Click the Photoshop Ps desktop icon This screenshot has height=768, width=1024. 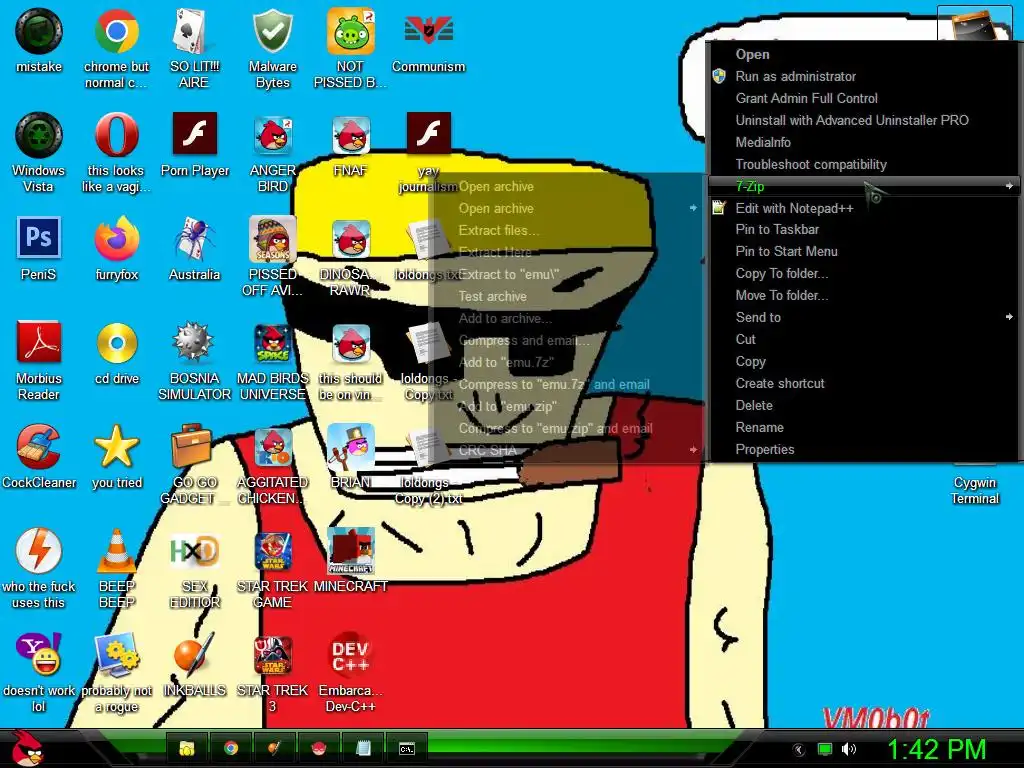[39, 238]
